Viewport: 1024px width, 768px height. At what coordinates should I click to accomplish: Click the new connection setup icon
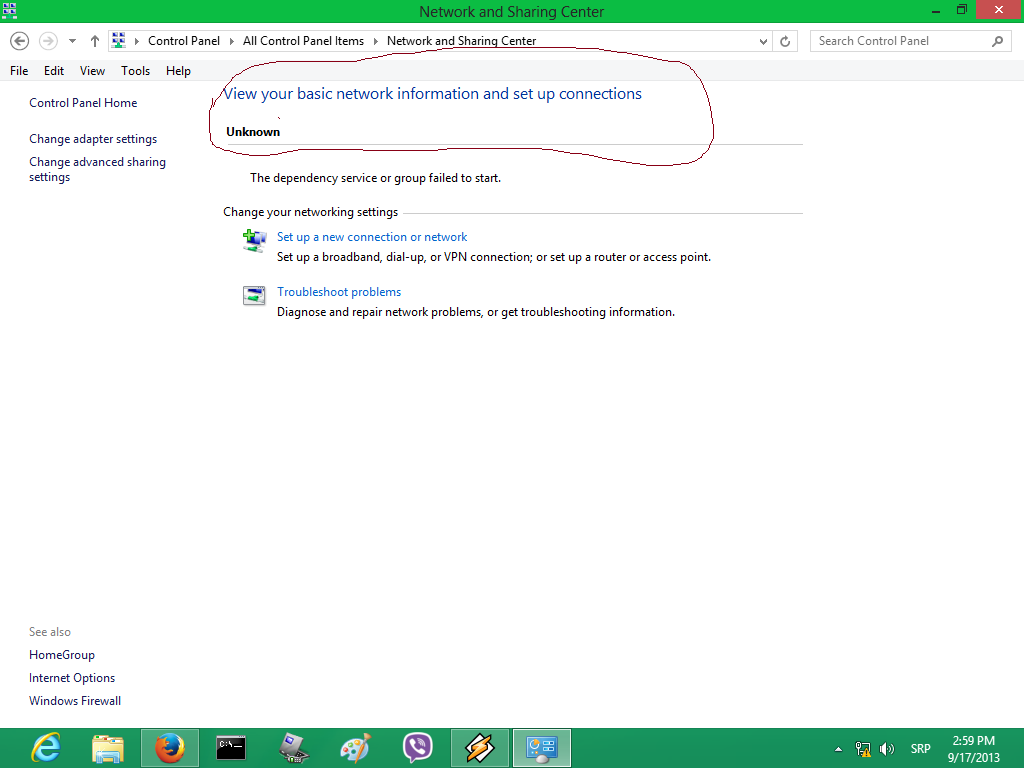click(x=254, y=241)
